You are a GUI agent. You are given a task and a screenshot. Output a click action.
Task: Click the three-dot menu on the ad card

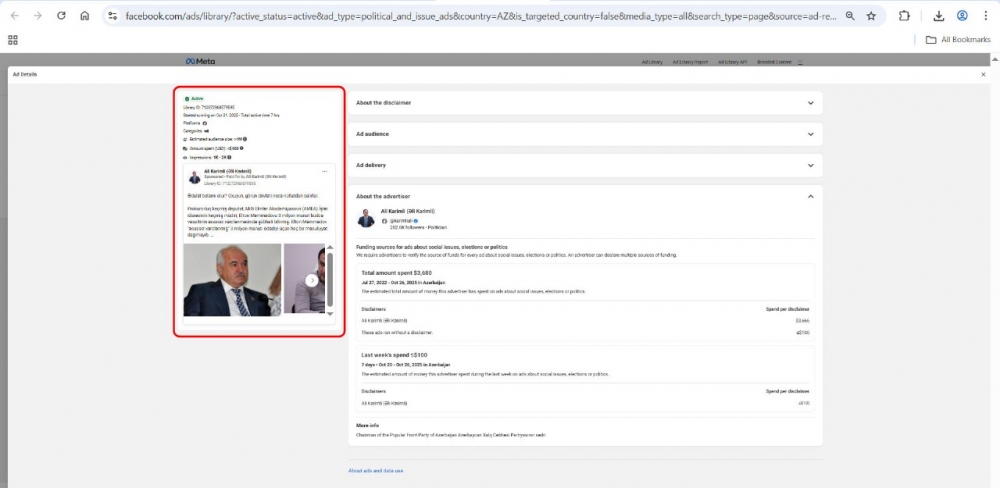(323, 172)
